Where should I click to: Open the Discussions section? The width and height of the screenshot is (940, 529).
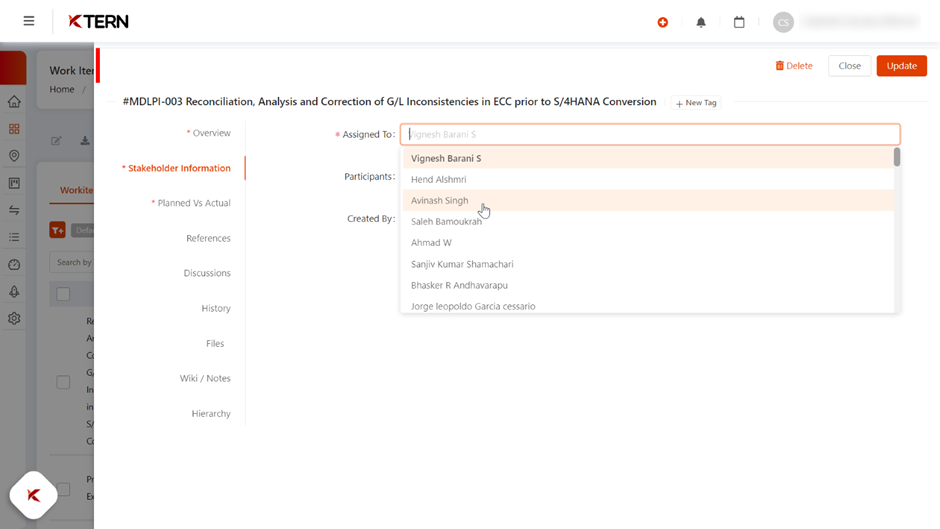[x=207, y=273]
